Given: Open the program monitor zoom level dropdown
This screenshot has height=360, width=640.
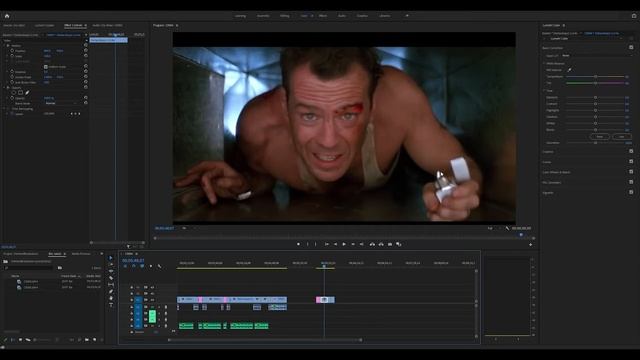Looking at the screenshot, I should point(189,228).
